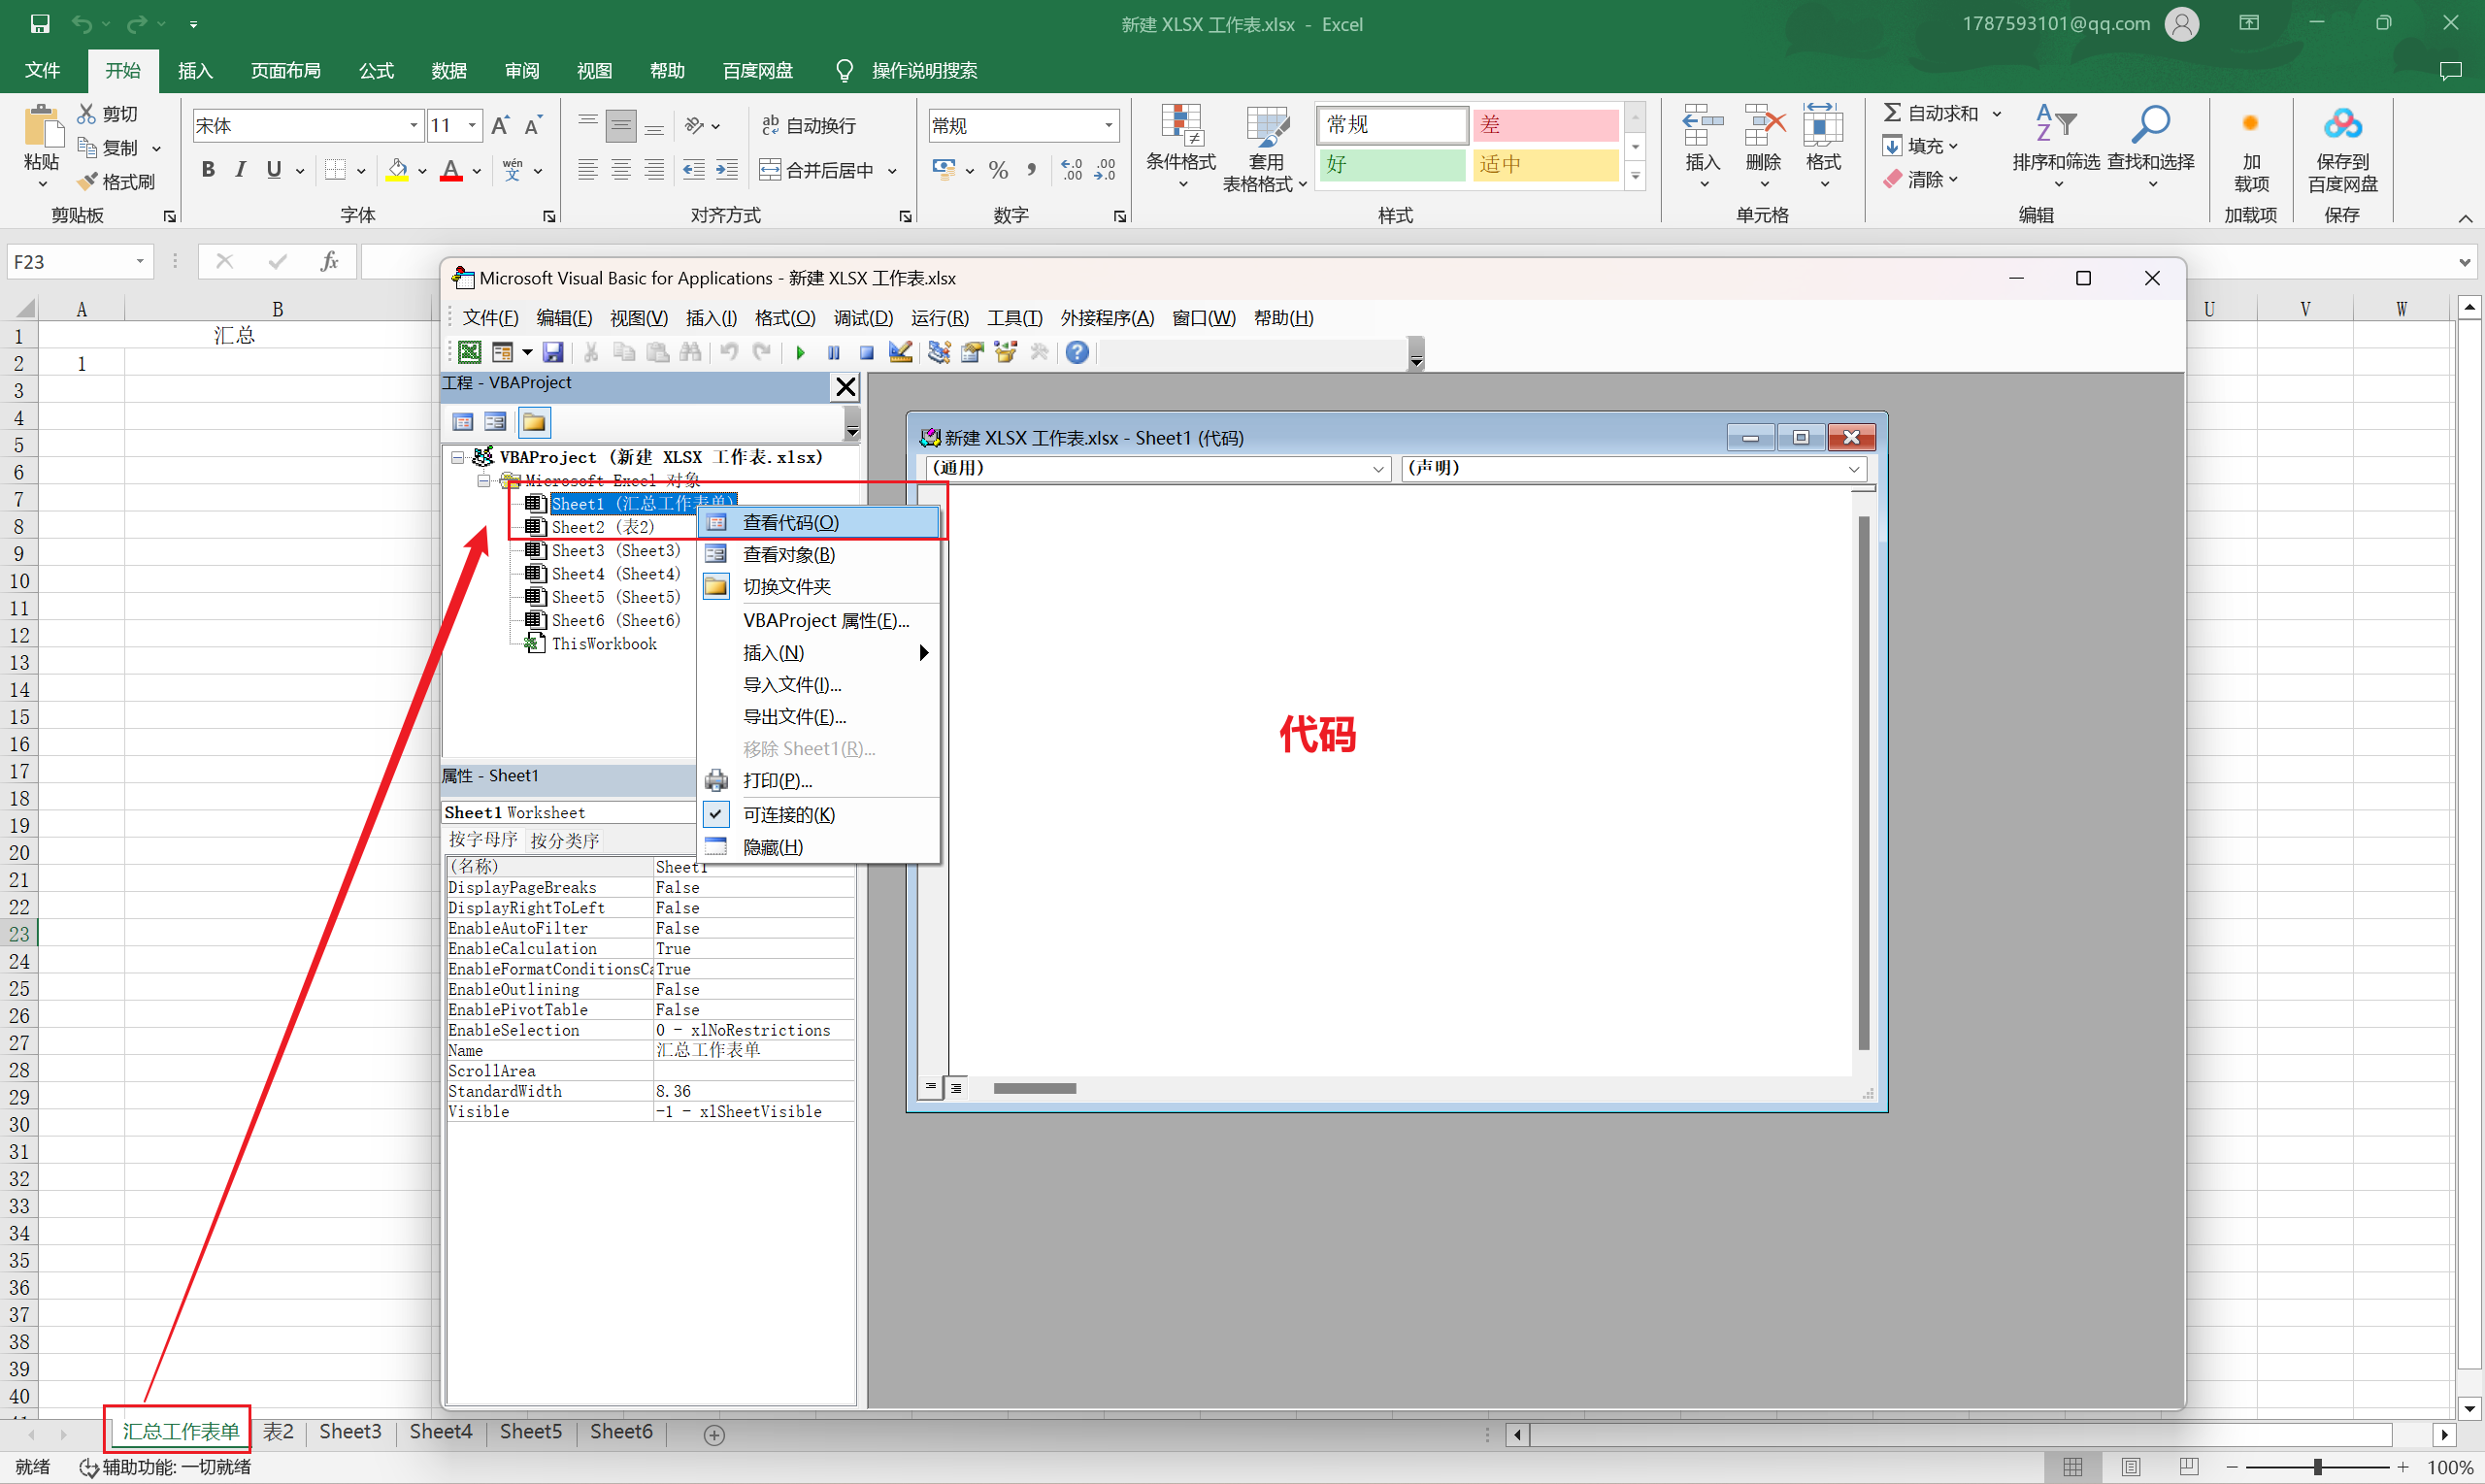The height and width of the screenshot is (1484, 2485).
Task: Open the font size dropdown
Action: tap(472, 125)
